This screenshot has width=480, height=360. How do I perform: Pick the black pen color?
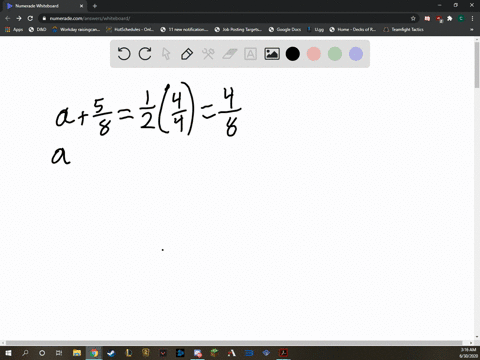click(293, 54)
